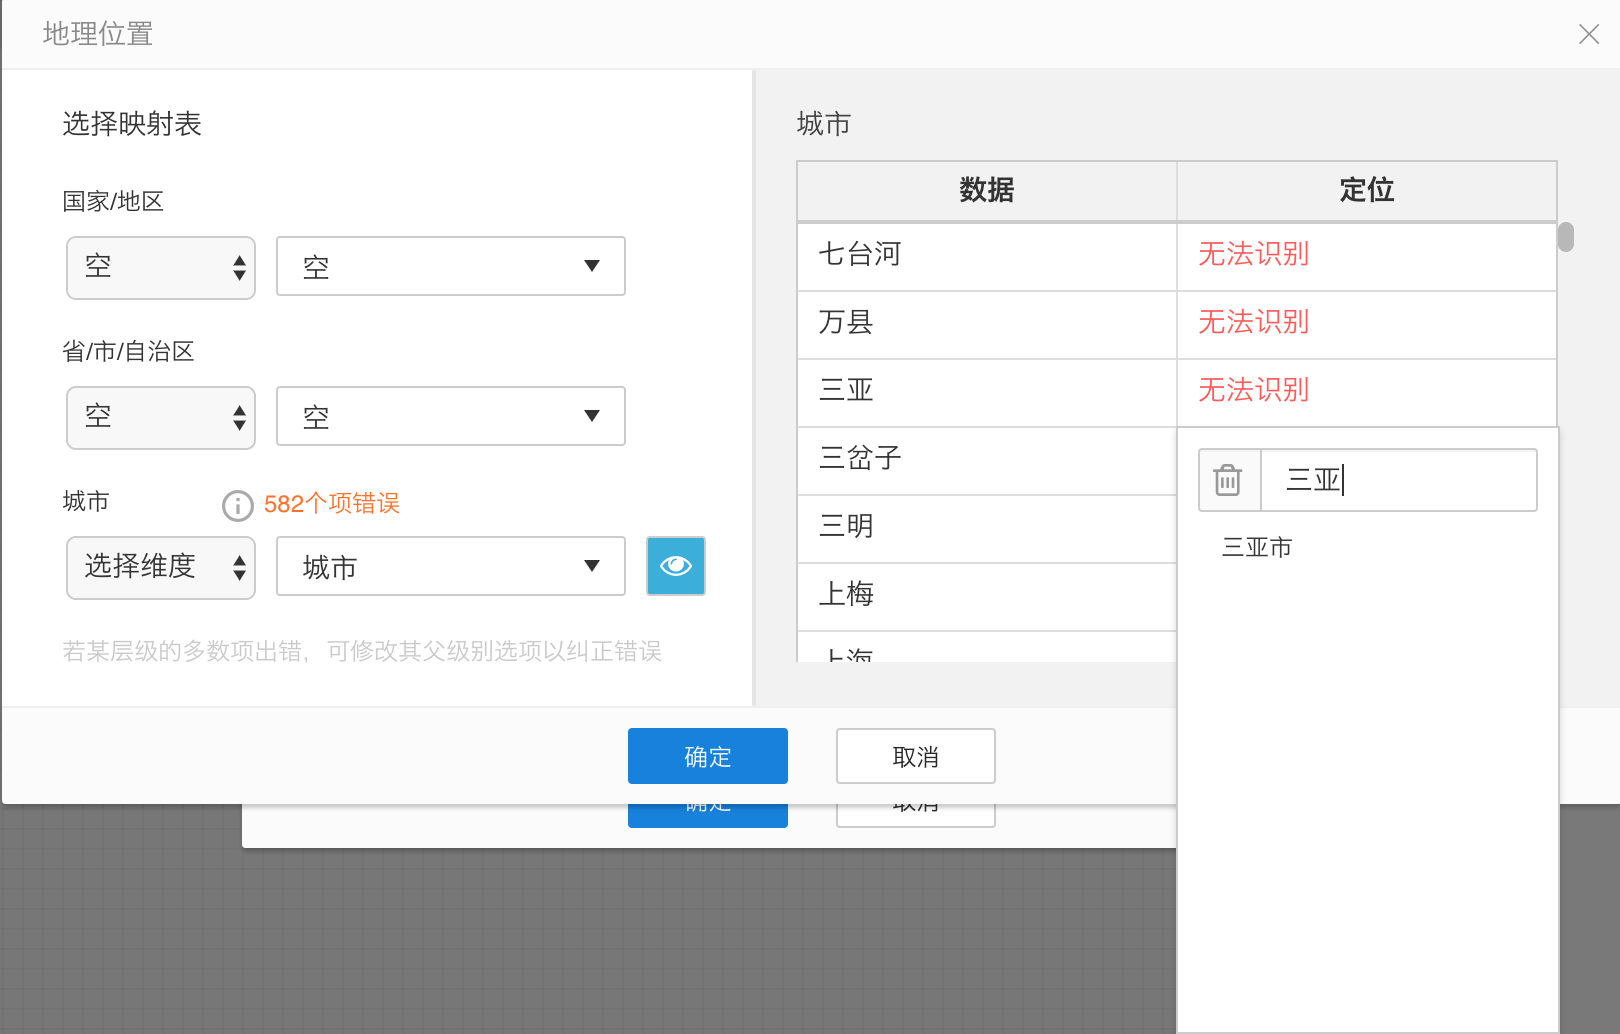Close the 地理位置 dialog with X
Image resolution: width=1620 pixels, height=1034 pixels.
click(1588, 35)
